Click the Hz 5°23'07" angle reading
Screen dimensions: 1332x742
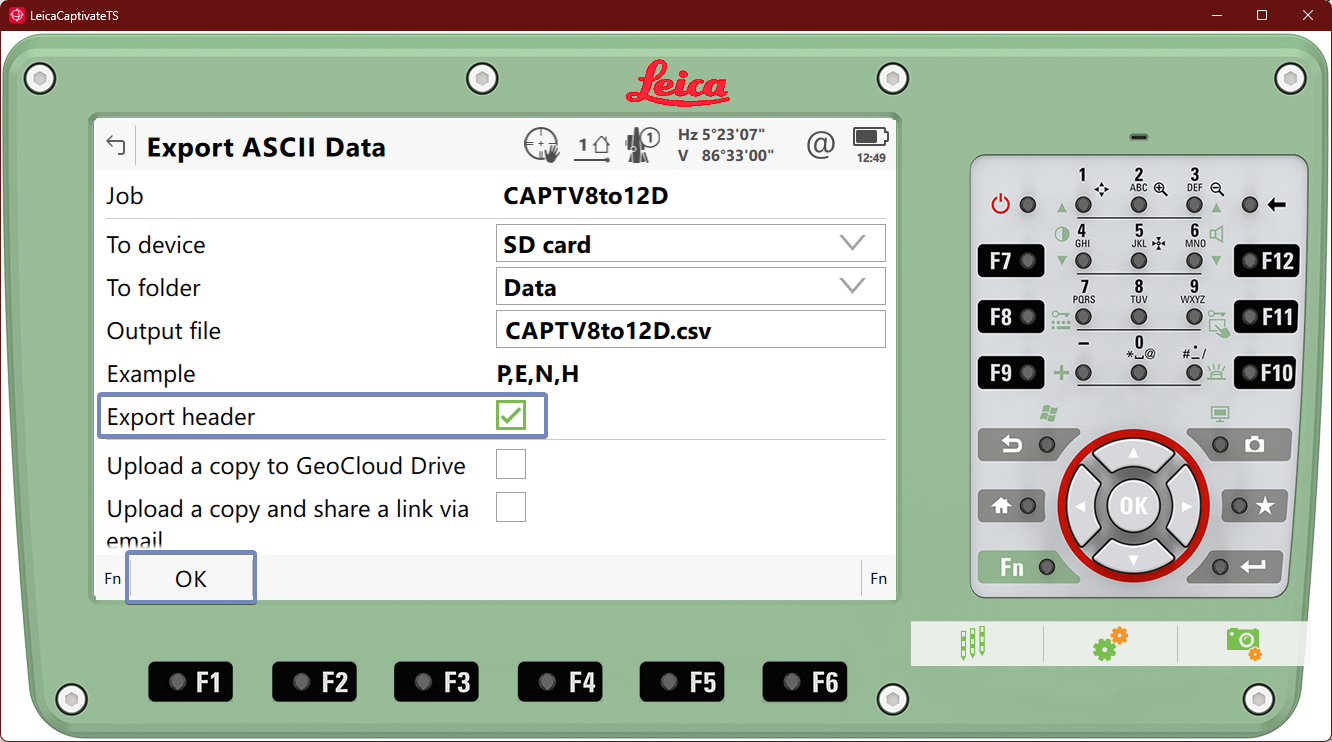pos(721,135)
